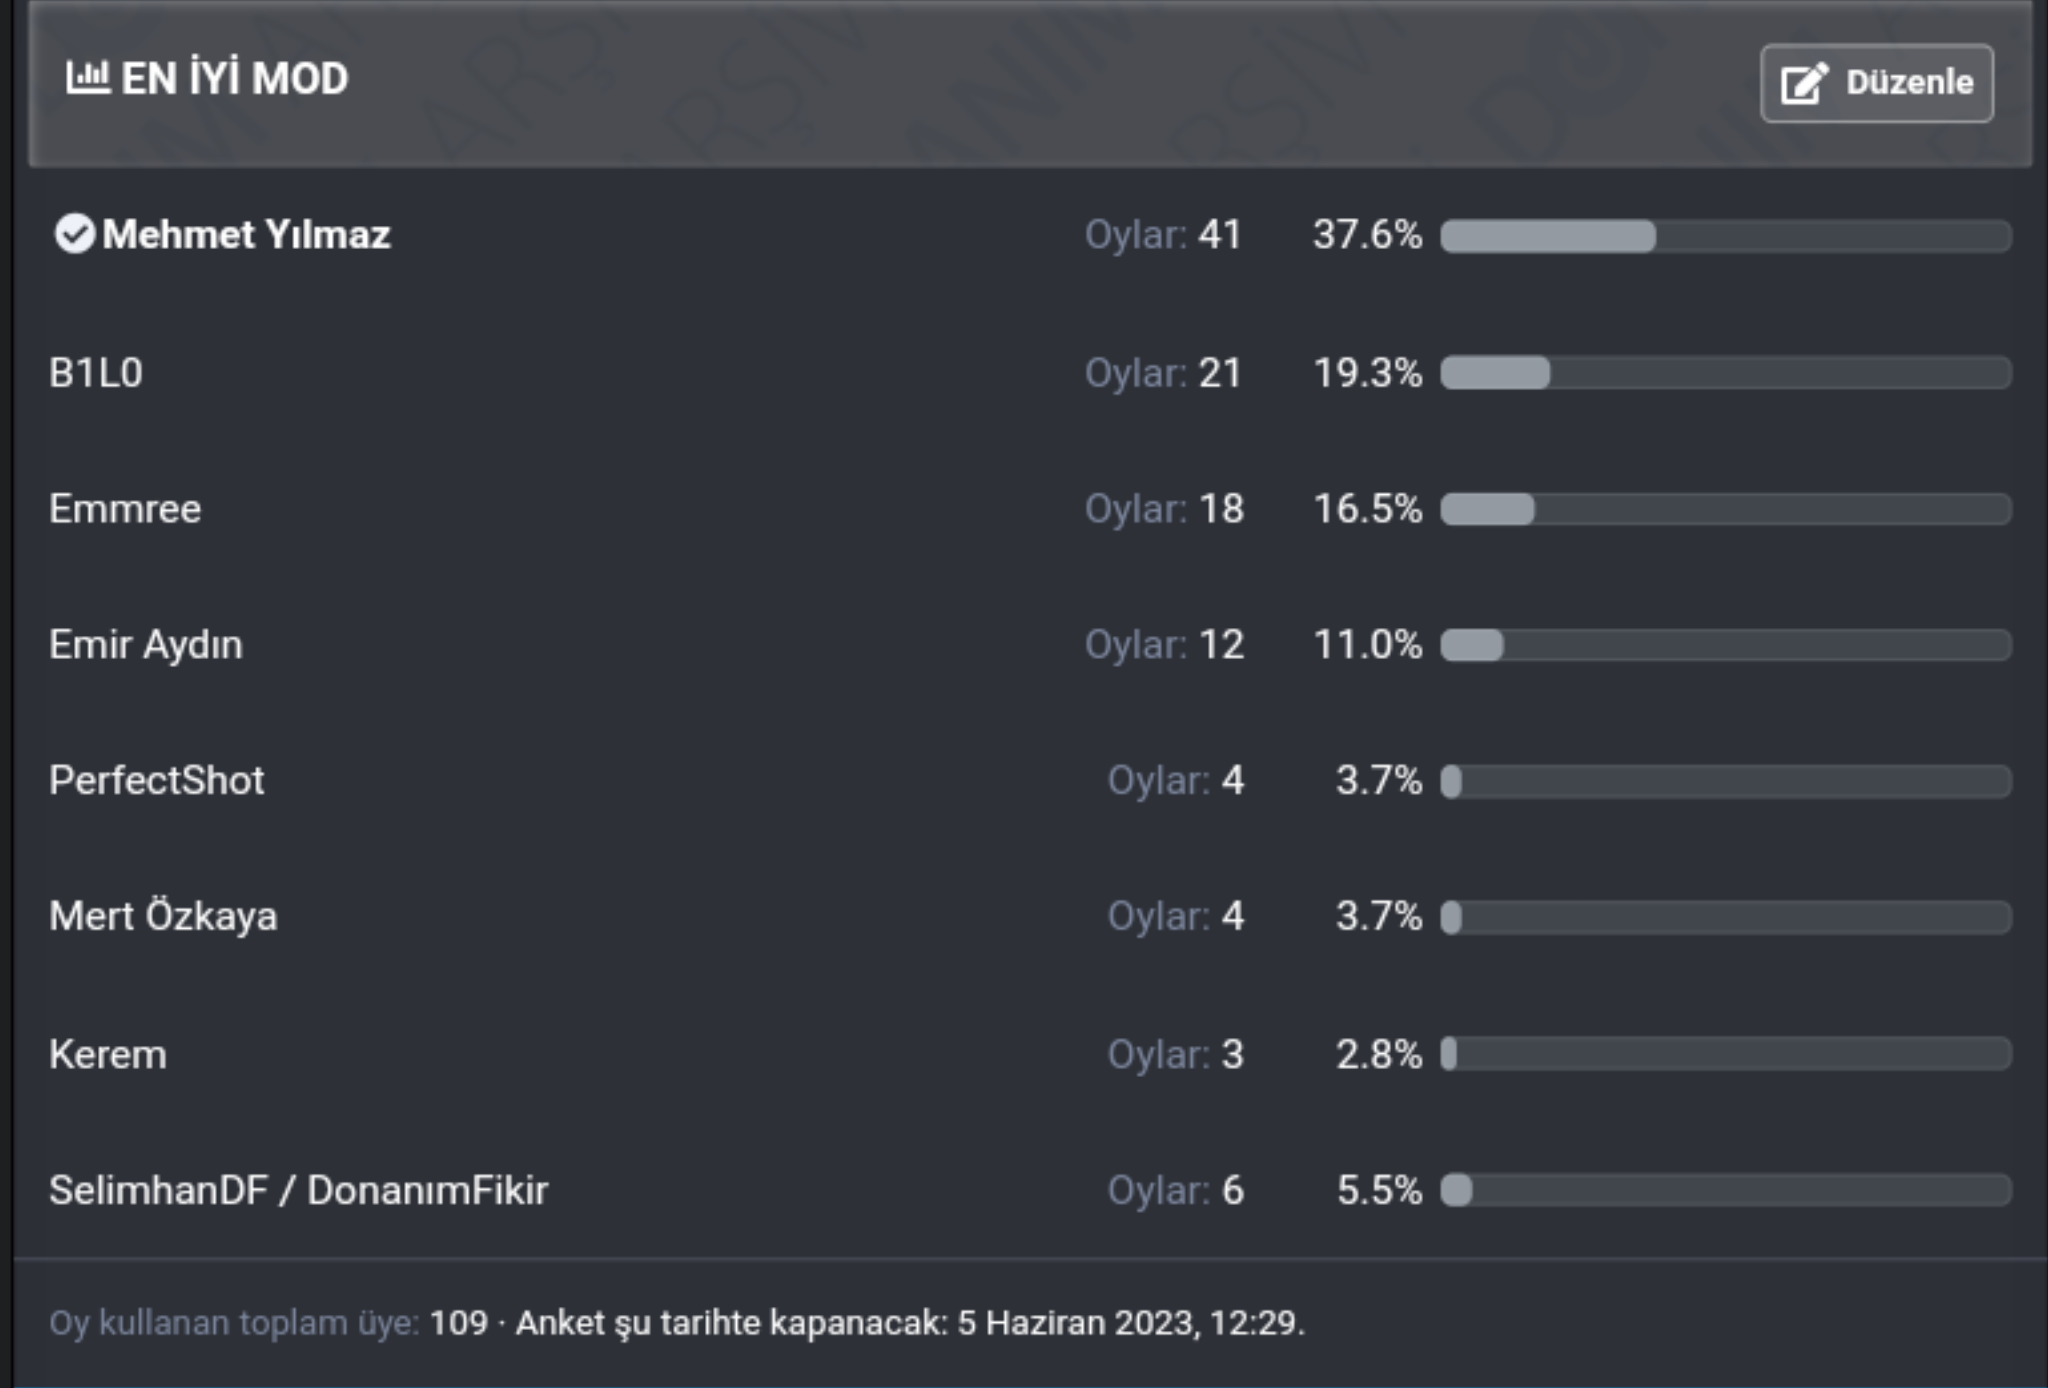Click the EN İYİ MOD poll title
This screenshot has width=2048, height=1388.
tap(234, 79)
